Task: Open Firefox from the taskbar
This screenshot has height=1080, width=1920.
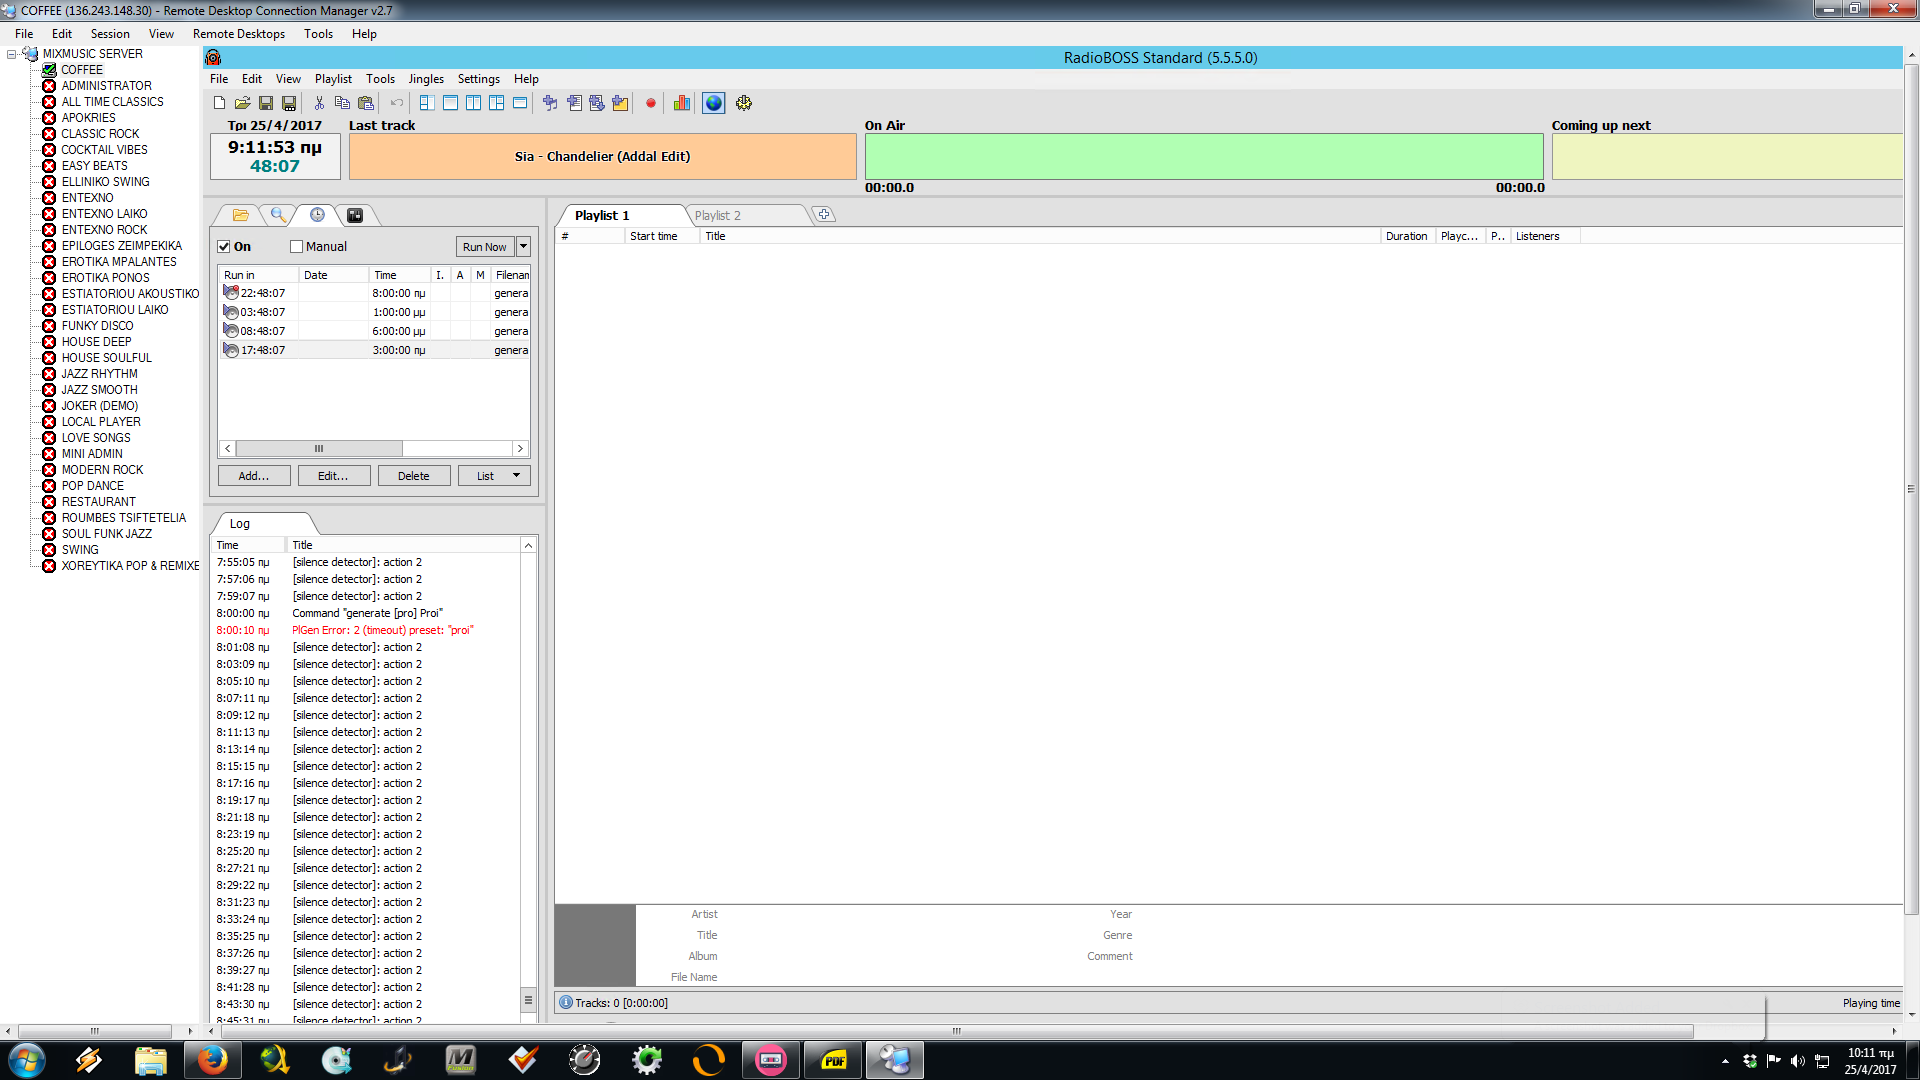Action: pos(212,1060)
